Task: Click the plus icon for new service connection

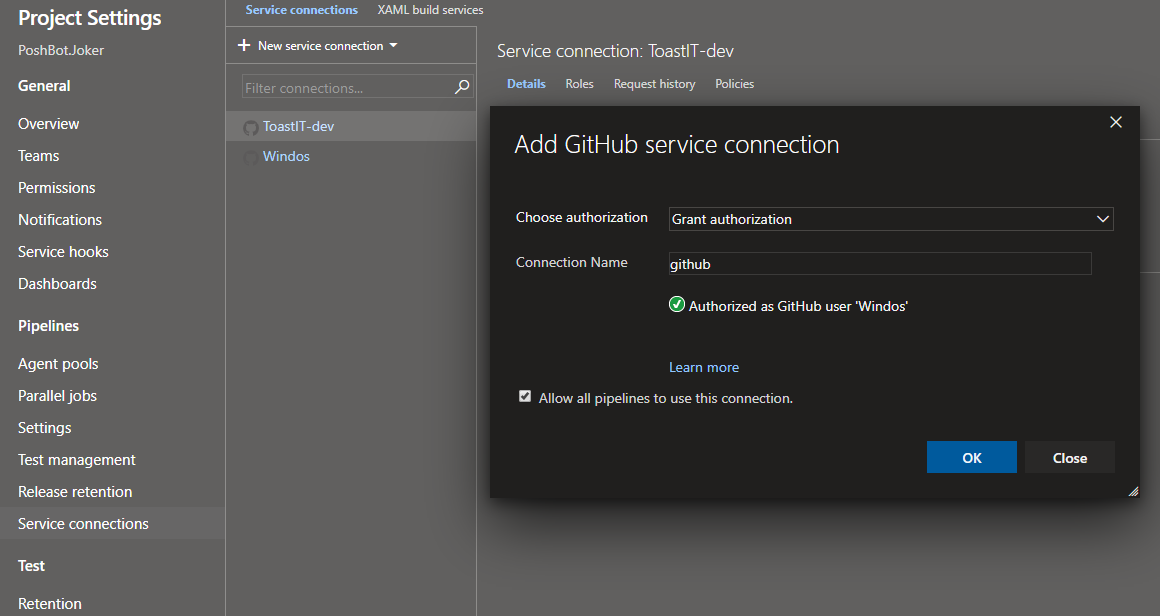Action: point(244,46)
